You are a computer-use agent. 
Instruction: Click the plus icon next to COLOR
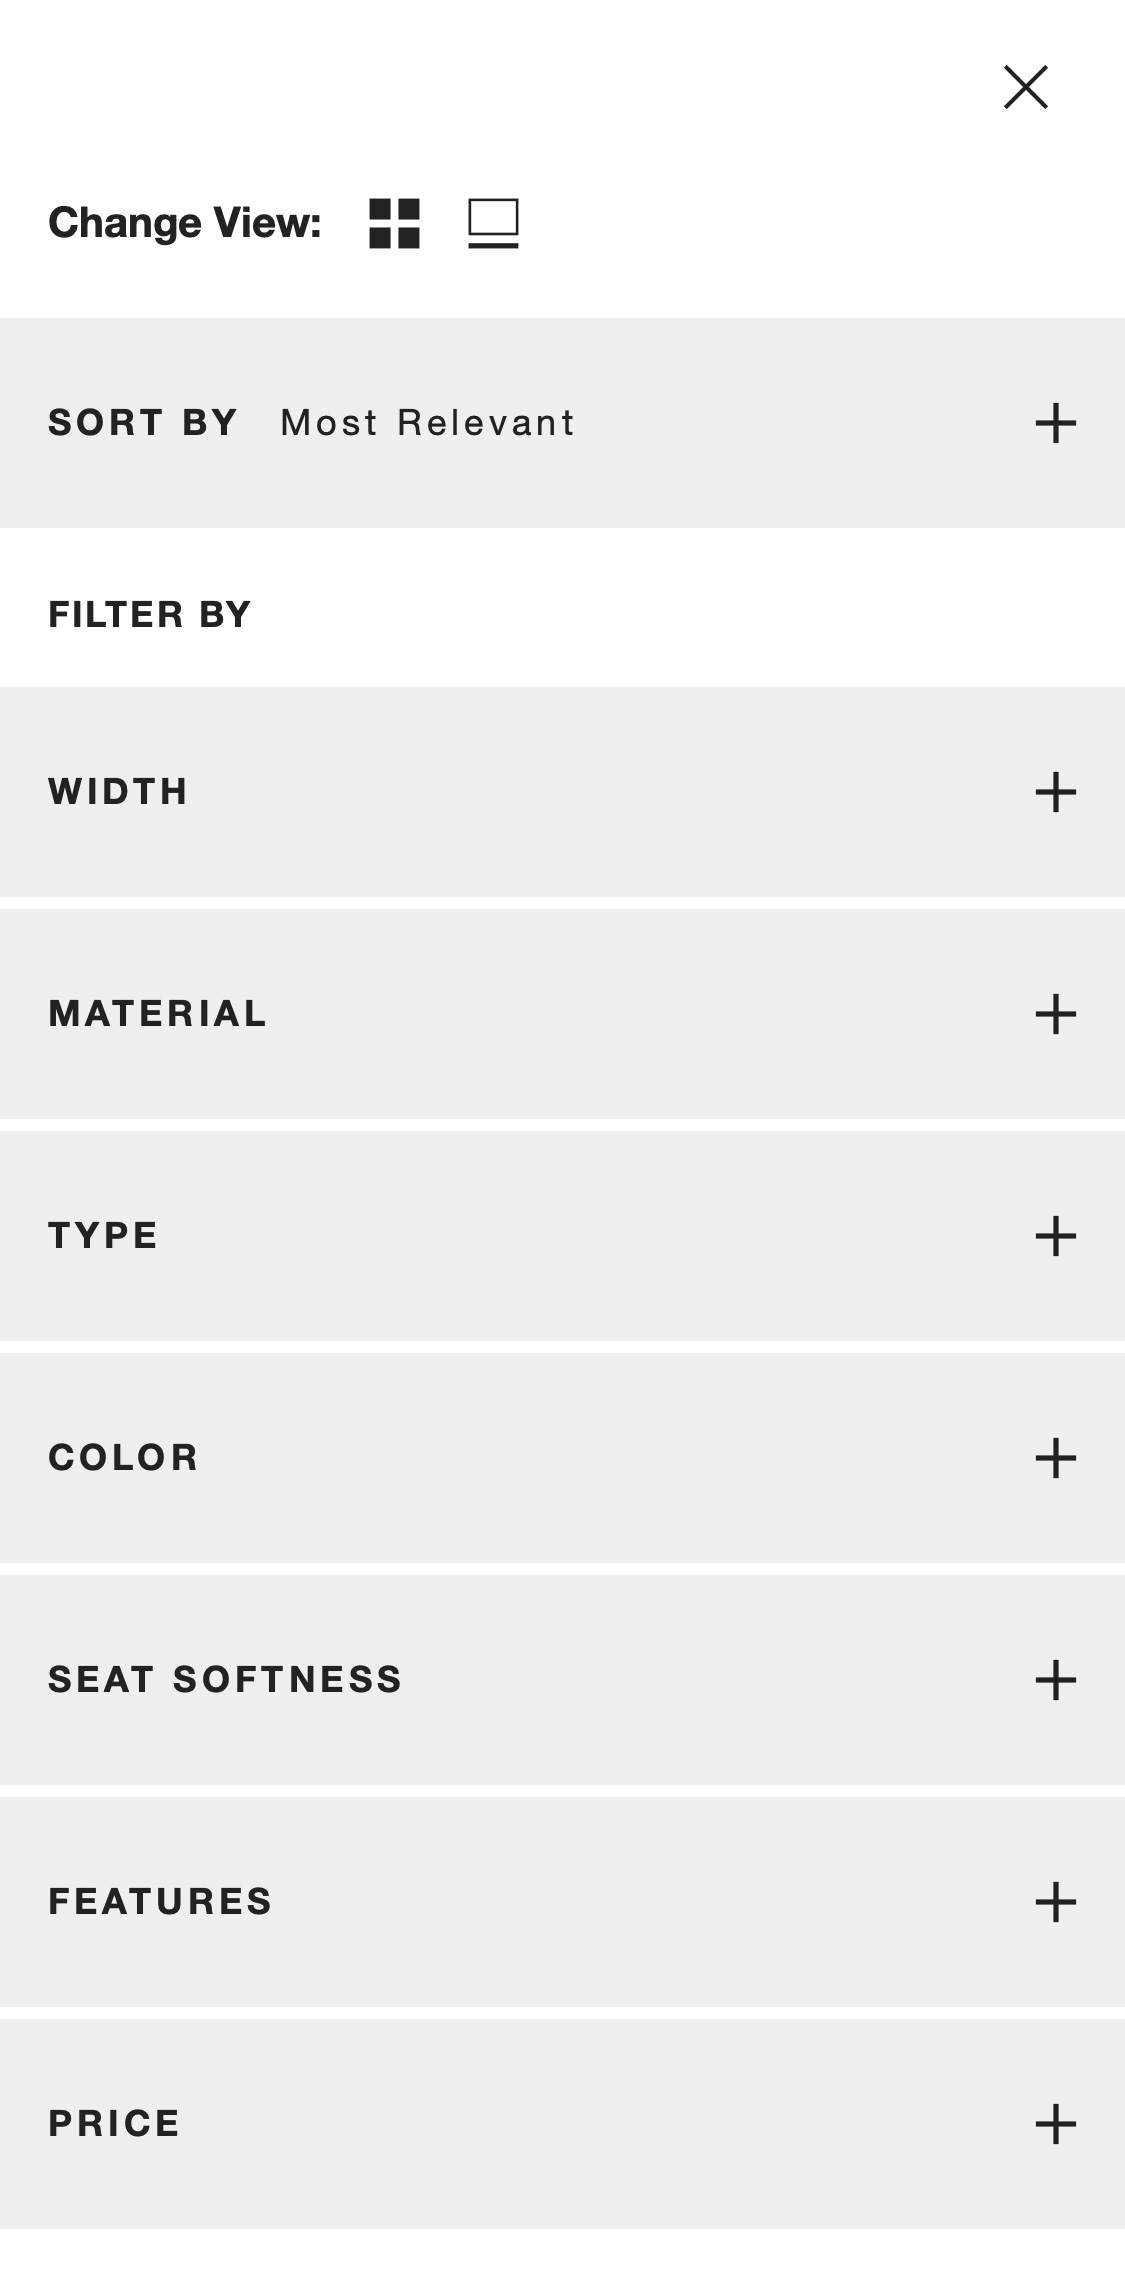pyautogui.click(x=1054, y=1459)
